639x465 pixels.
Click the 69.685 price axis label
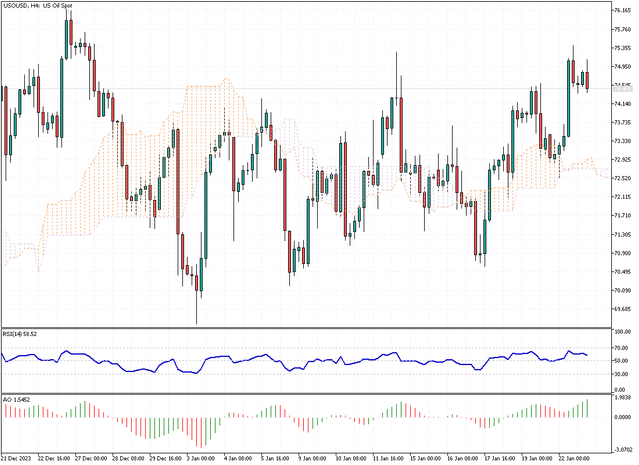(623, 309)
